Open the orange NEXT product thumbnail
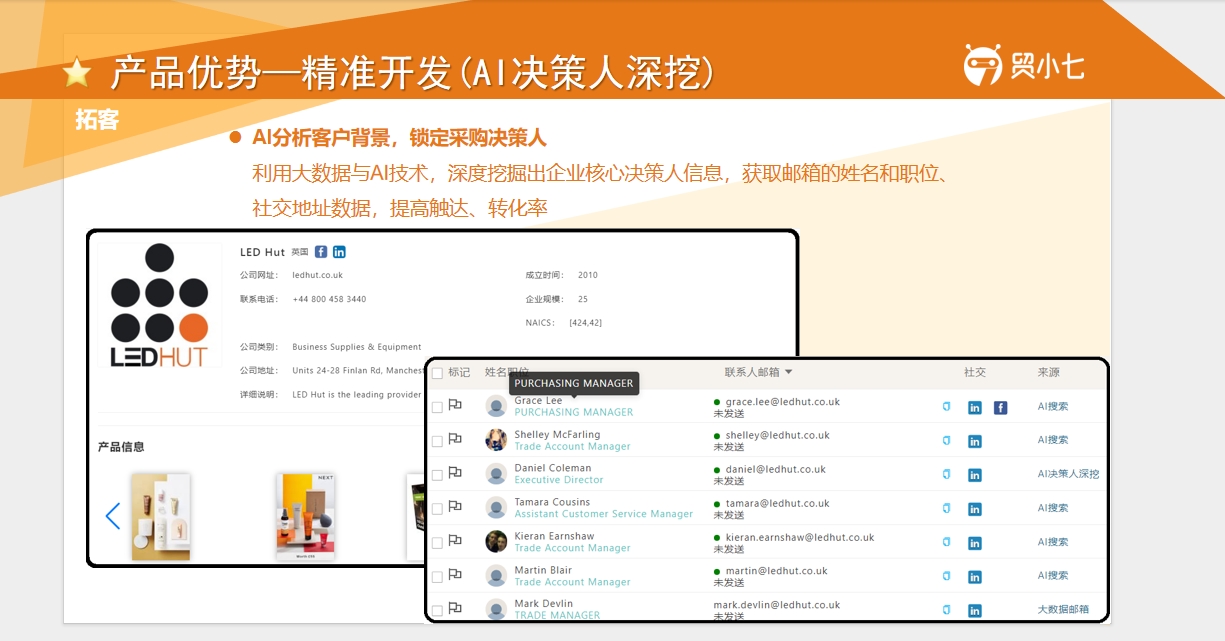 coord(305,516)
